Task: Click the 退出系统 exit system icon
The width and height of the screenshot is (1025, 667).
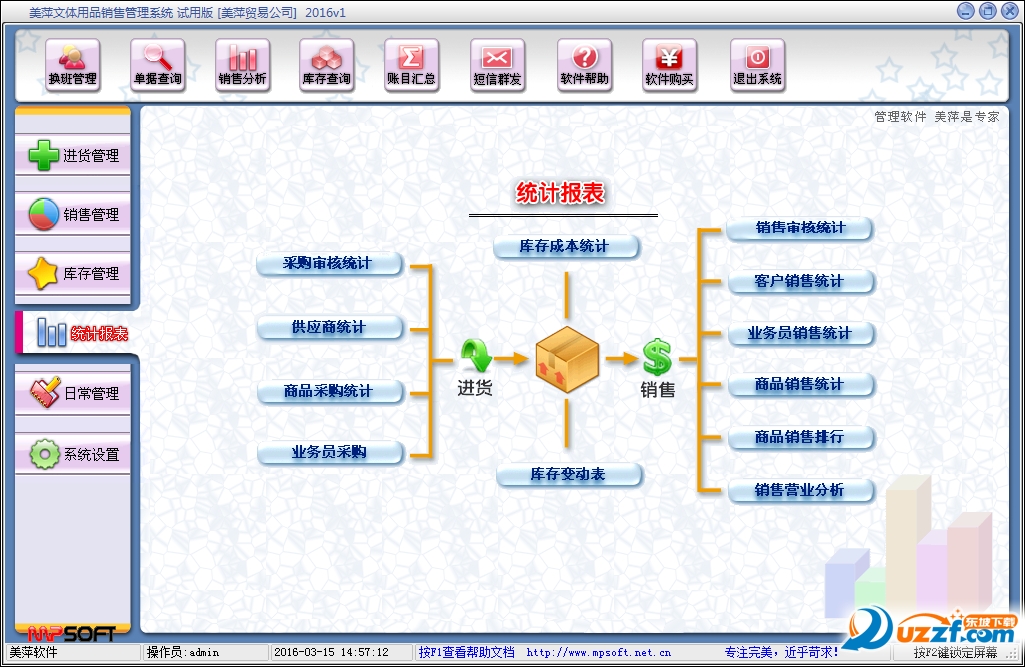Action: coord(758,65)
